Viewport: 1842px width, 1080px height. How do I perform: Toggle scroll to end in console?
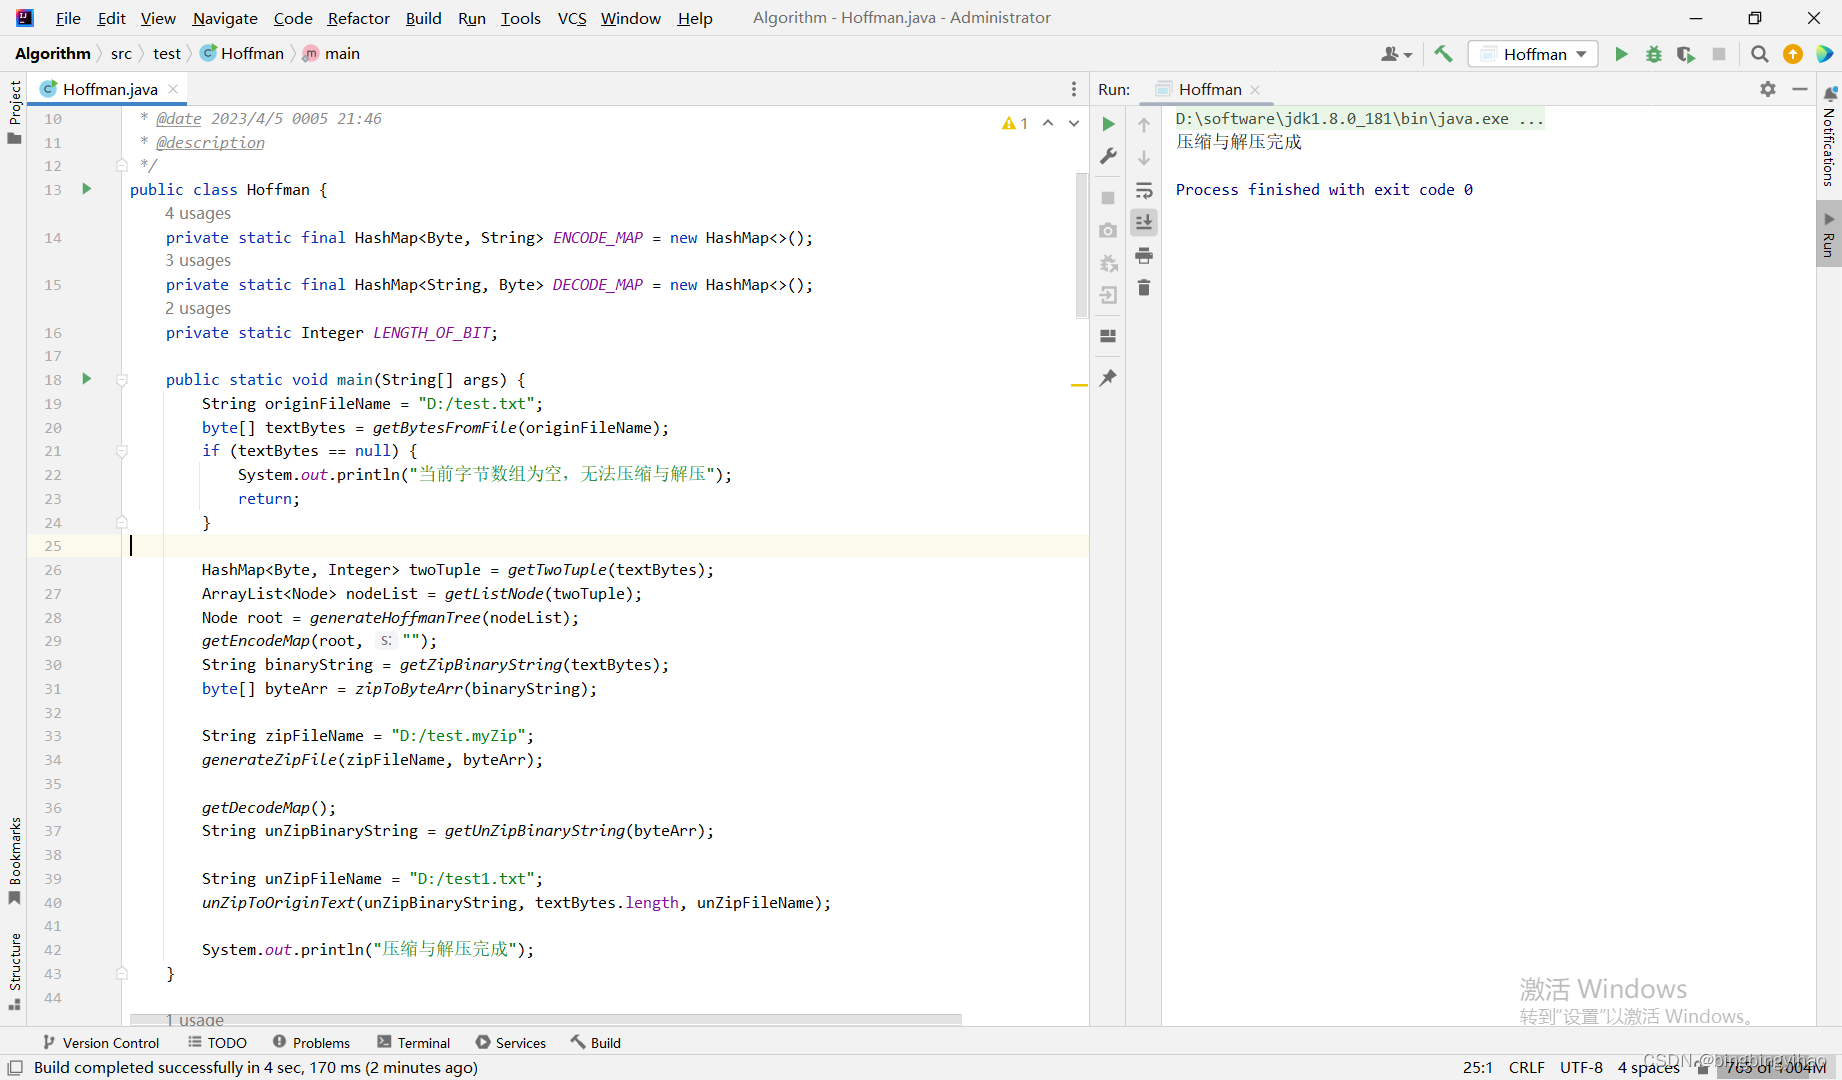tap(1144, 222)
